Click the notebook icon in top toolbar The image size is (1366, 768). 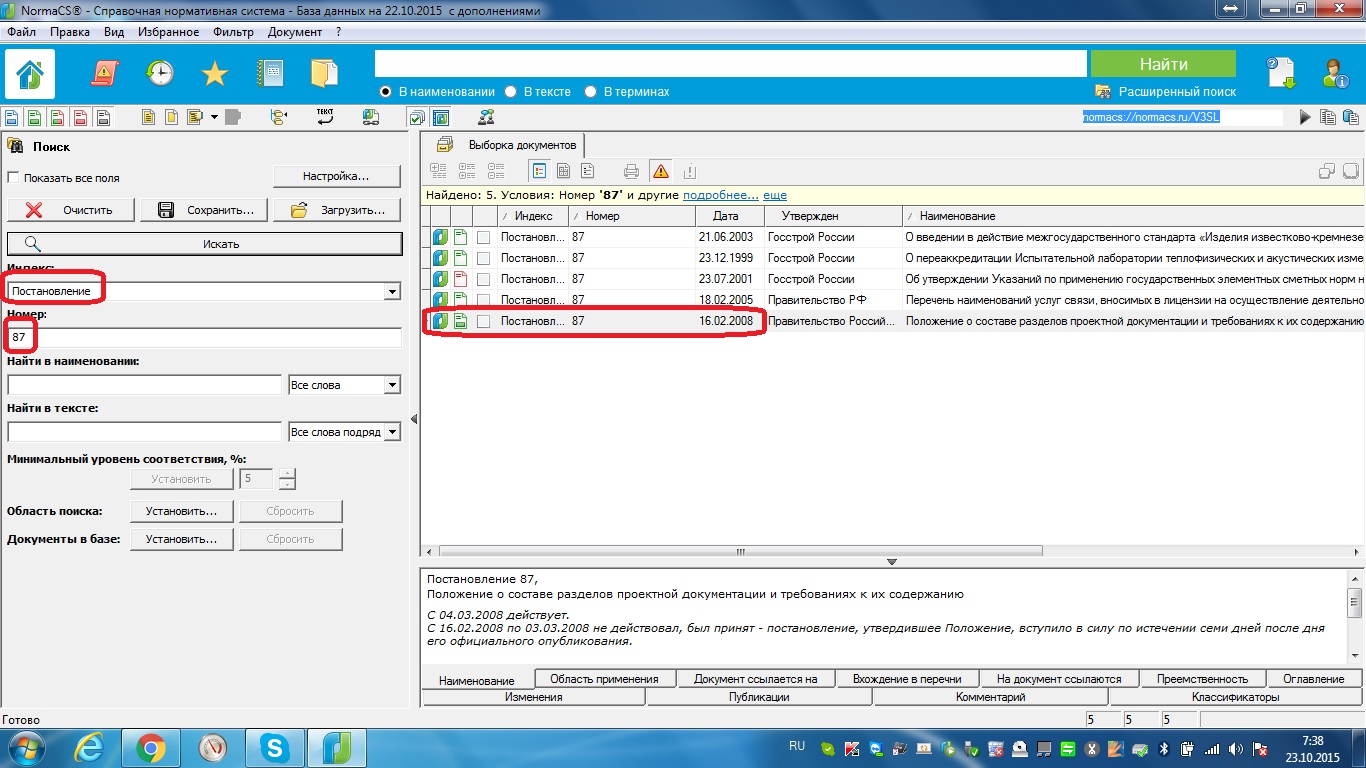270,74
